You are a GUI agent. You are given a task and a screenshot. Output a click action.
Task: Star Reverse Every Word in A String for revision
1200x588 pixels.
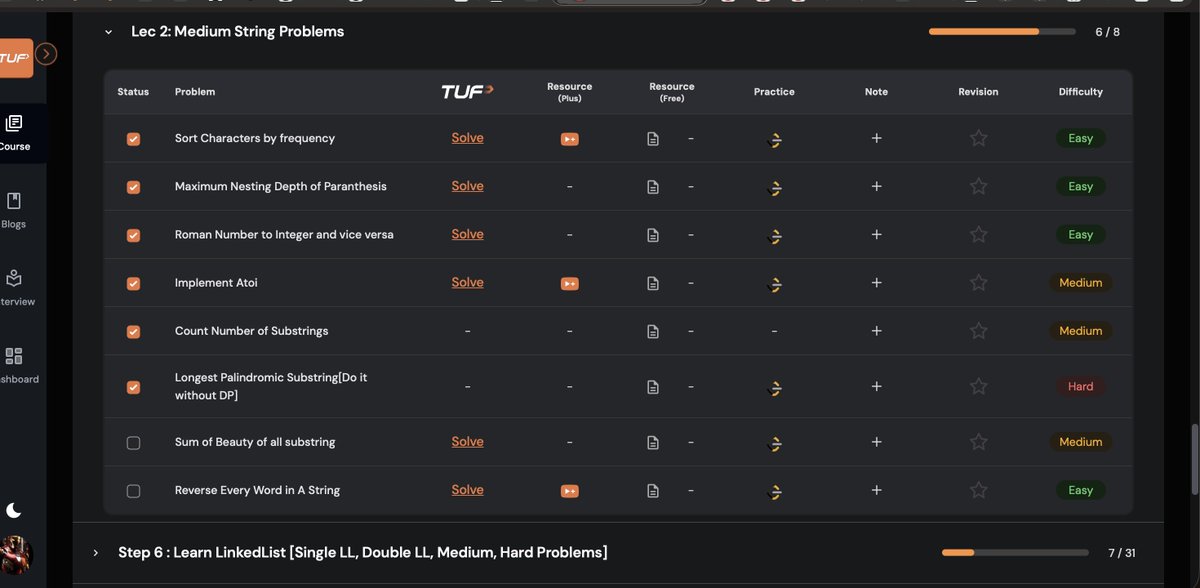(x=978, y=490)
